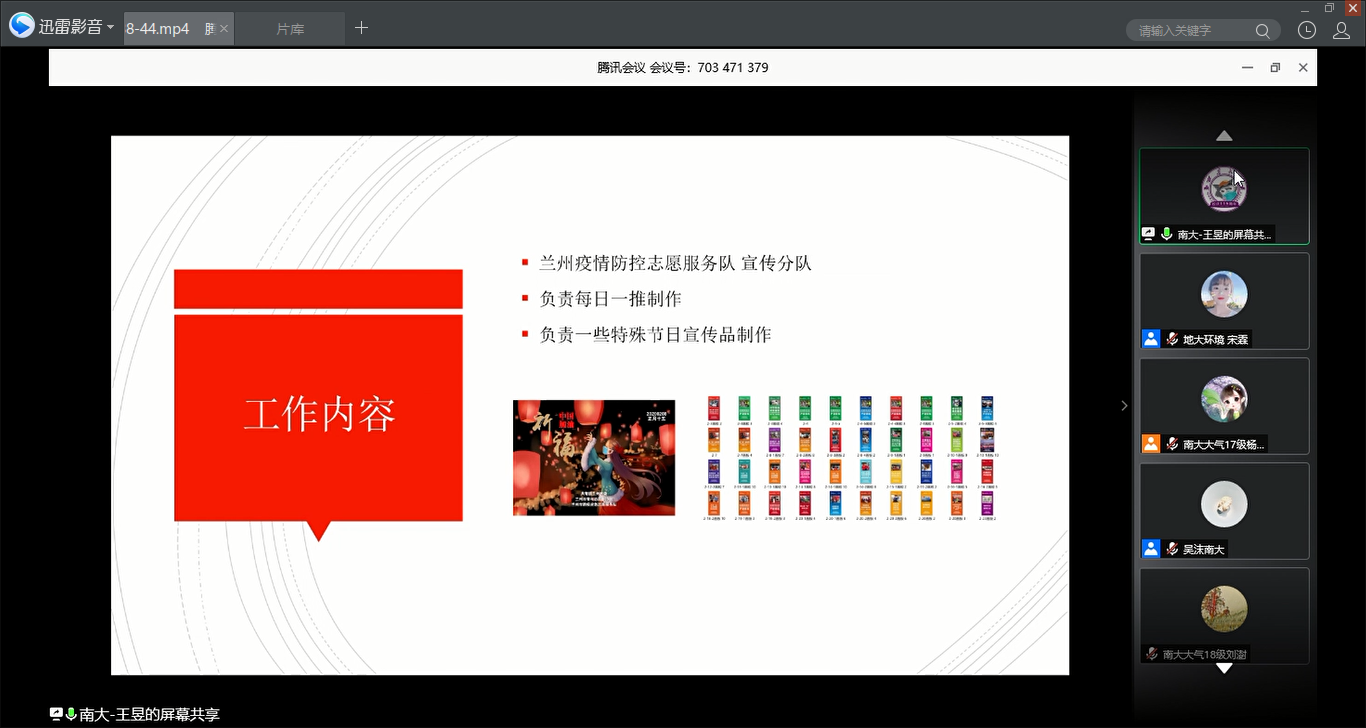The width and height of the screenshot is (1366, 728).
Task: Open the 片库 tab
Action: tap(290, 29)
